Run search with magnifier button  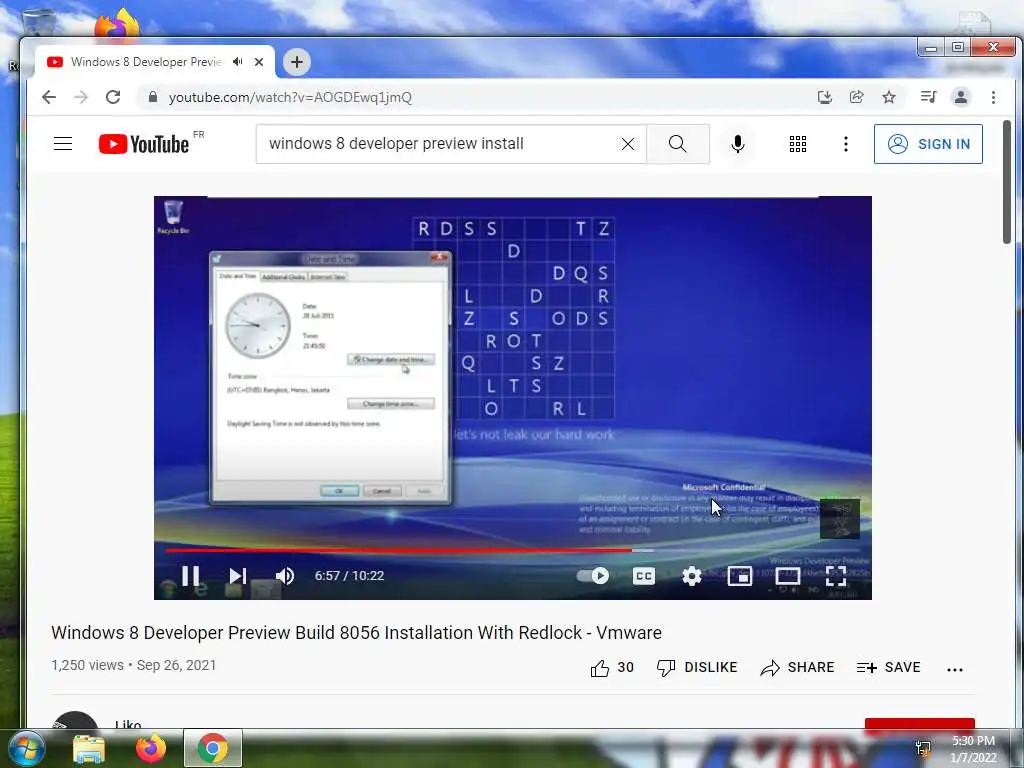[x=678, y=144]
